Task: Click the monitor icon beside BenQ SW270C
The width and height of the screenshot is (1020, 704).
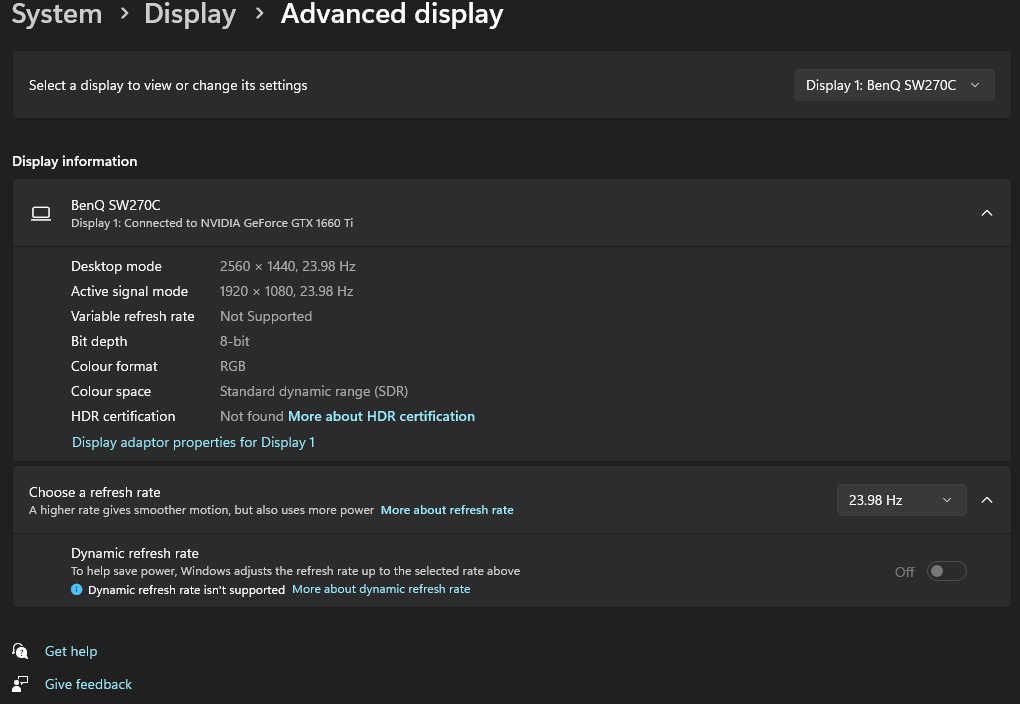Action: (x=41, y=213)
